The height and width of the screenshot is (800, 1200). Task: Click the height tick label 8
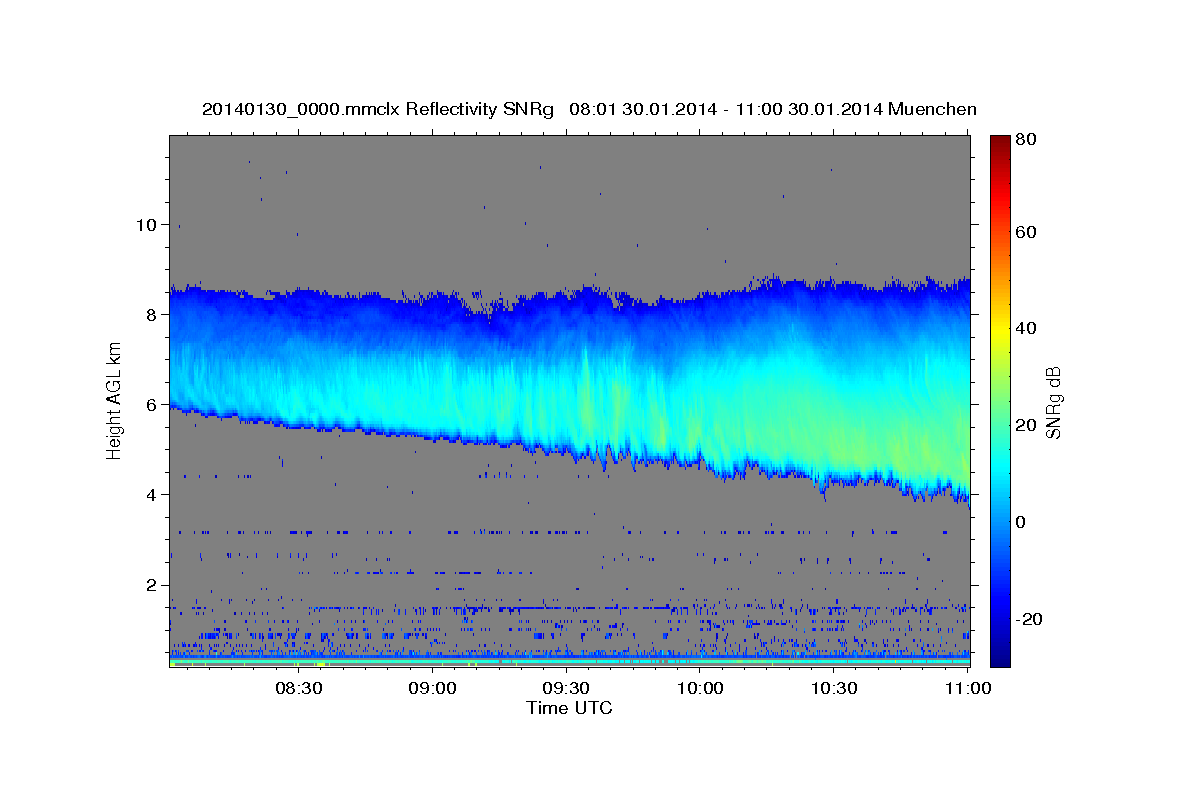coord(150,314)
